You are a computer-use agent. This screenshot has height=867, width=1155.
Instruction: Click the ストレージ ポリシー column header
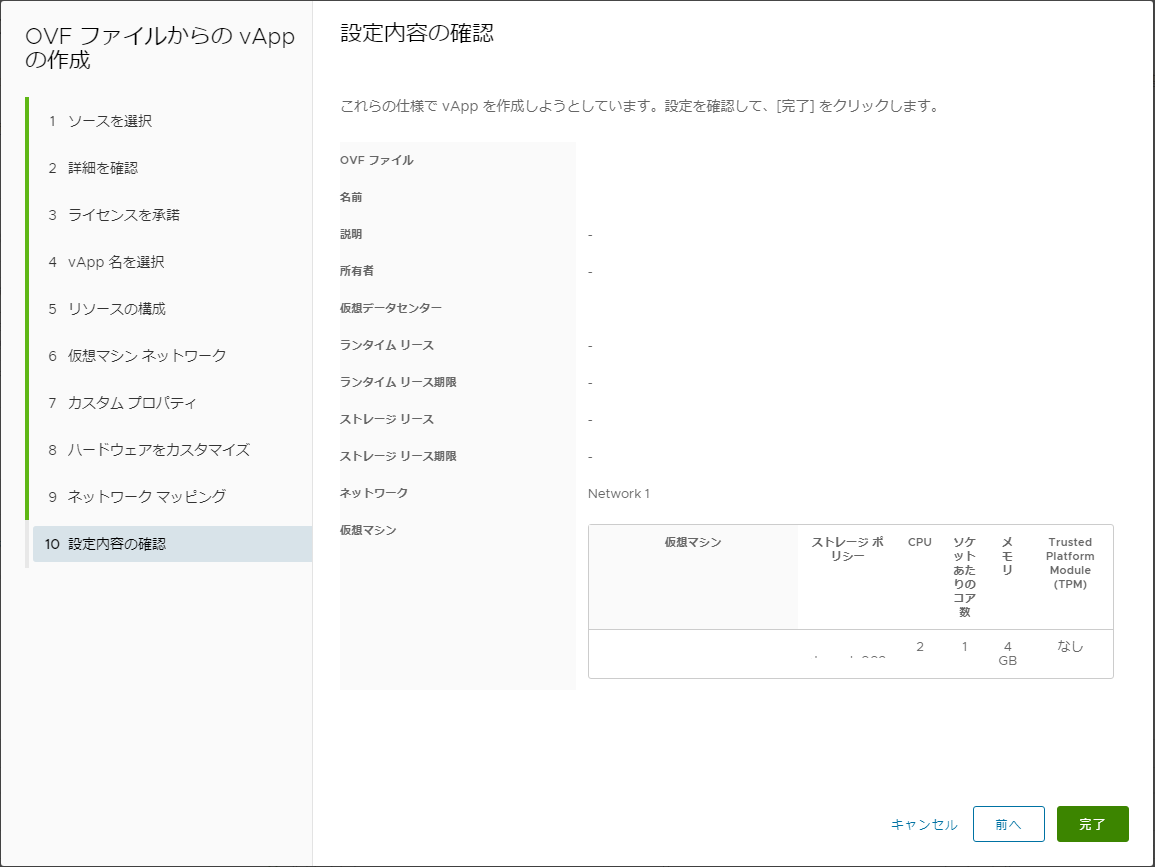tap(847, 549)
